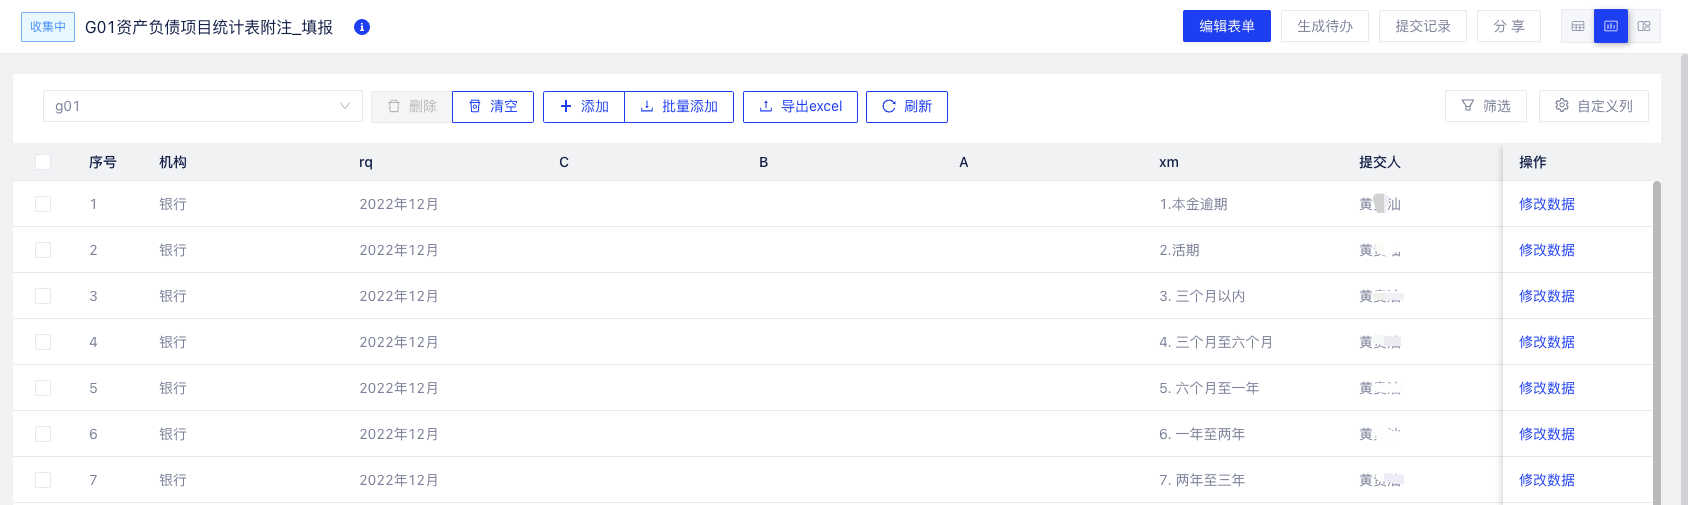
Task: Click 修改数据 link for row 3
Action: click(x=1546, y=296)
